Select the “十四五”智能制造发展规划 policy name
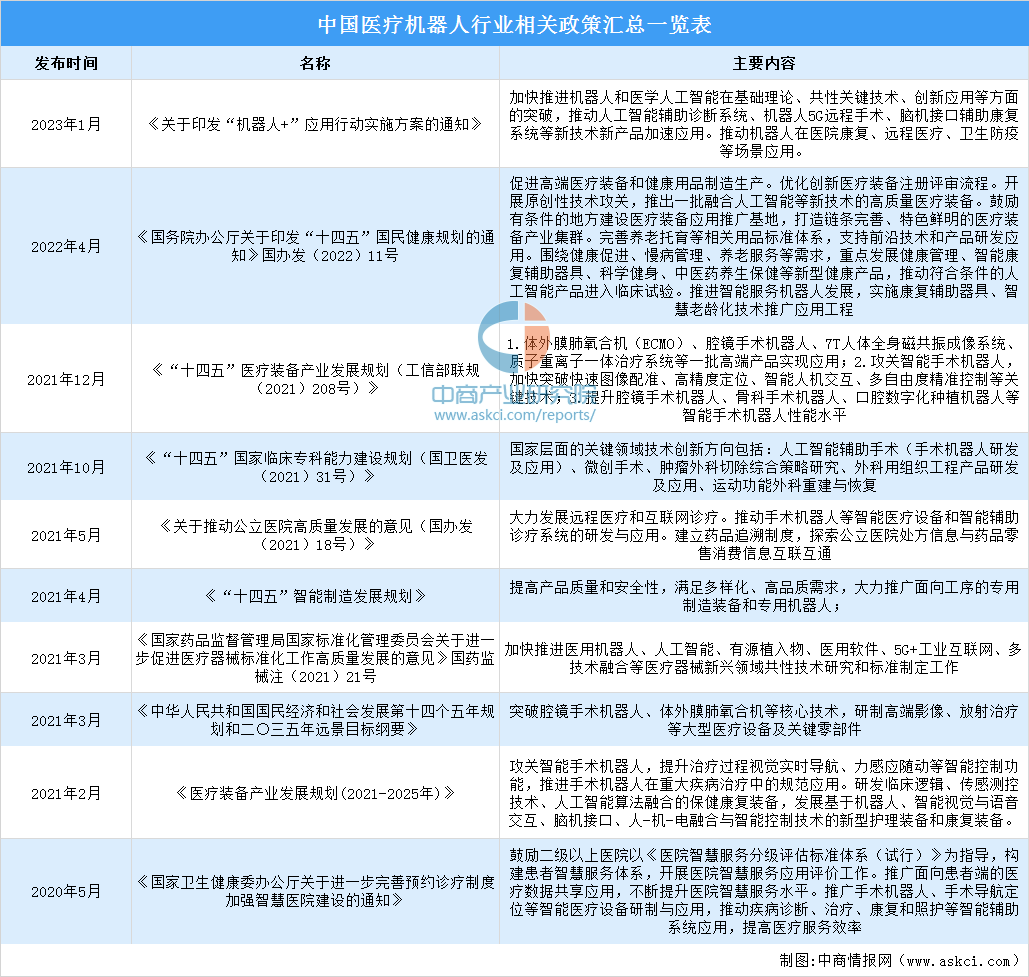This screenshot has height=977, width=1029. (x=315, y=596)
